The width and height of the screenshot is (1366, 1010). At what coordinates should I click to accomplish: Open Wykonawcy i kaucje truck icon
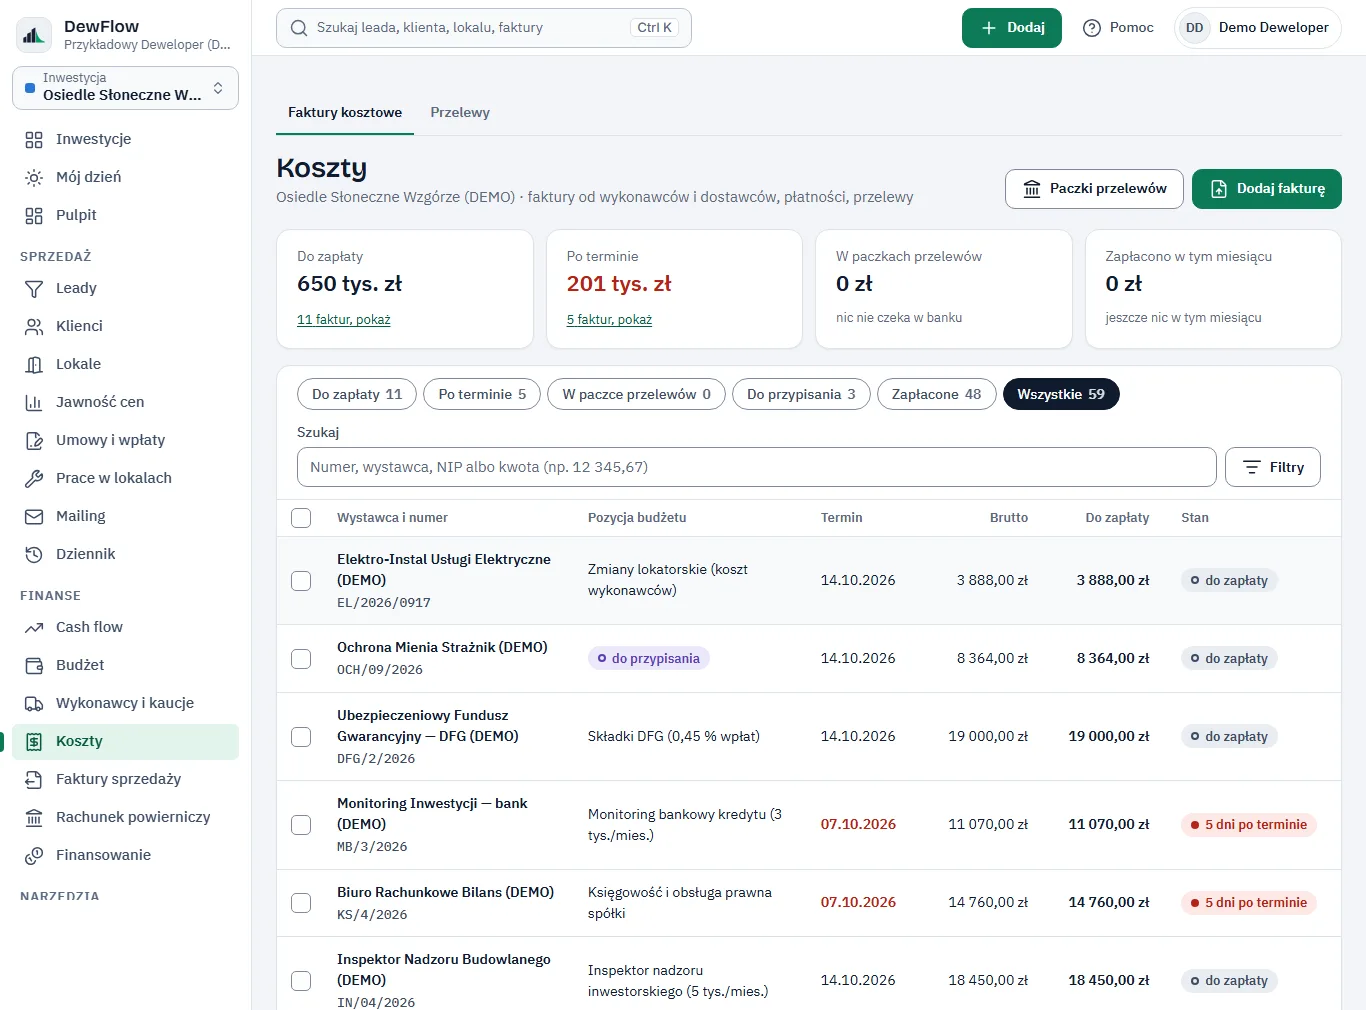(x=34, y=703)
